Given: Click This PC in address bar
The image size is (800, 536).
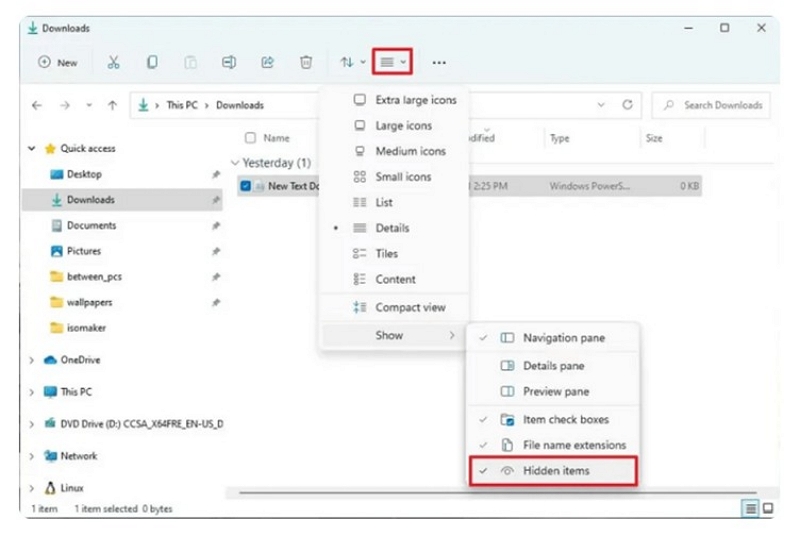Looking at the screenshot, I should coord(182,105).
